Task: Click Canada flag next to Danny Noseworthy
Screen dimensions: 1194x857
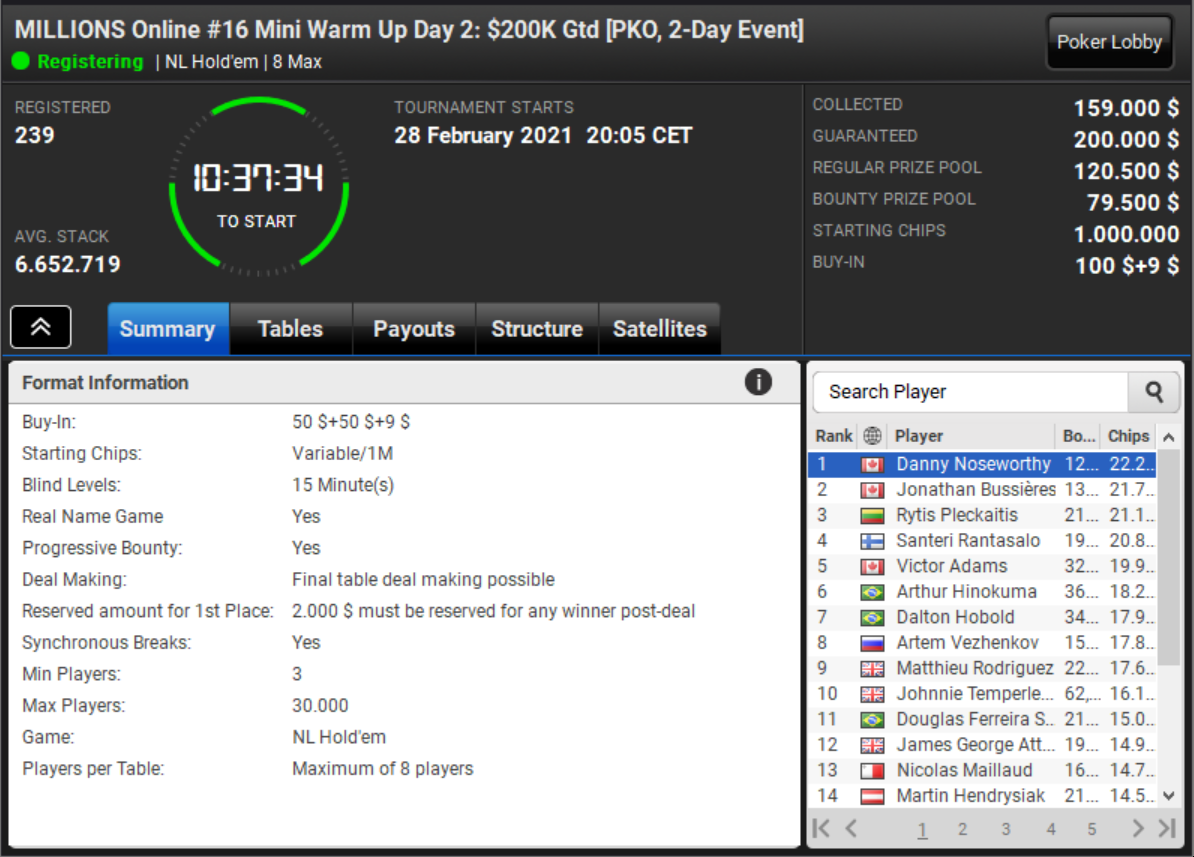Action: point(872,465)
